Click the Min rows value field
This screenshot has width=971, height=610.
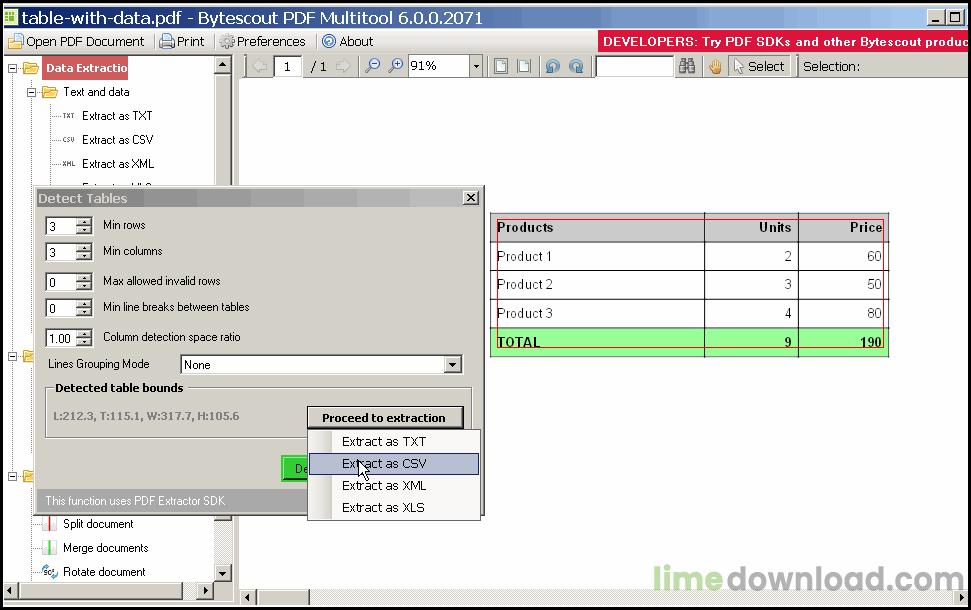click(61, 226)
